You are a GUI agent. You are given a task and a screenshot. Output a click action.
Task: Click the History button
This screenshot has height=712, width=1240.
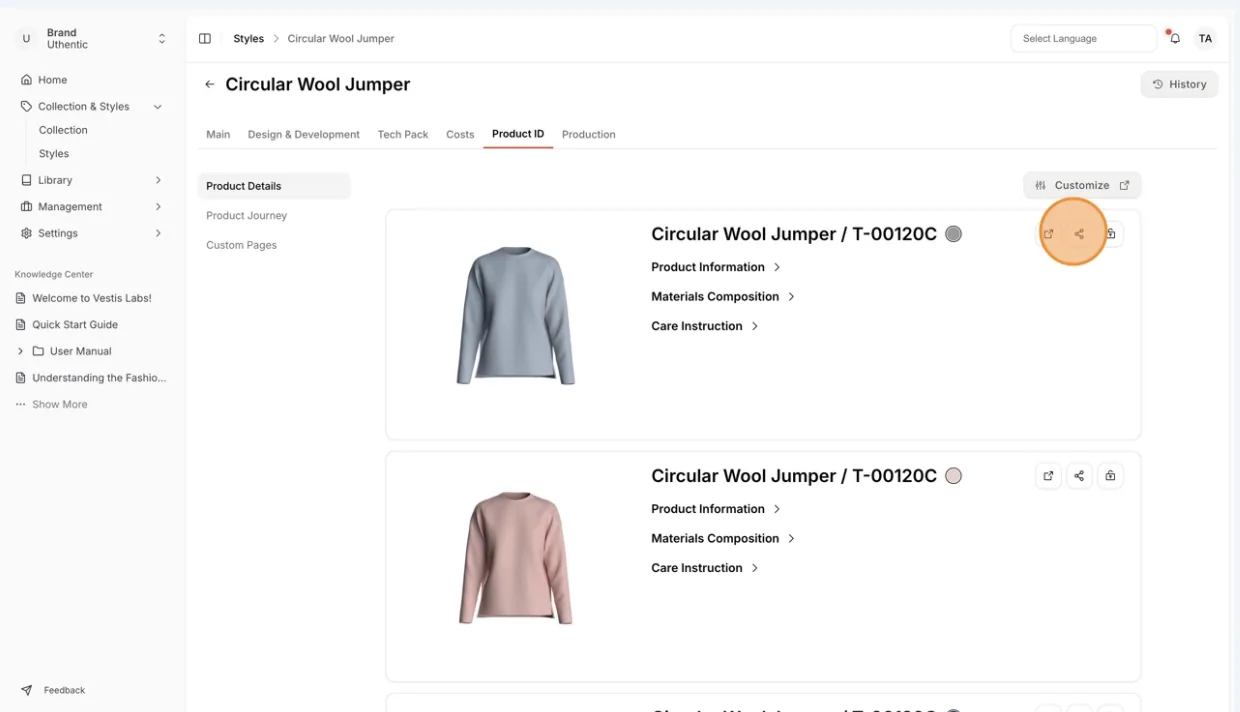(x=1179, y=84)
